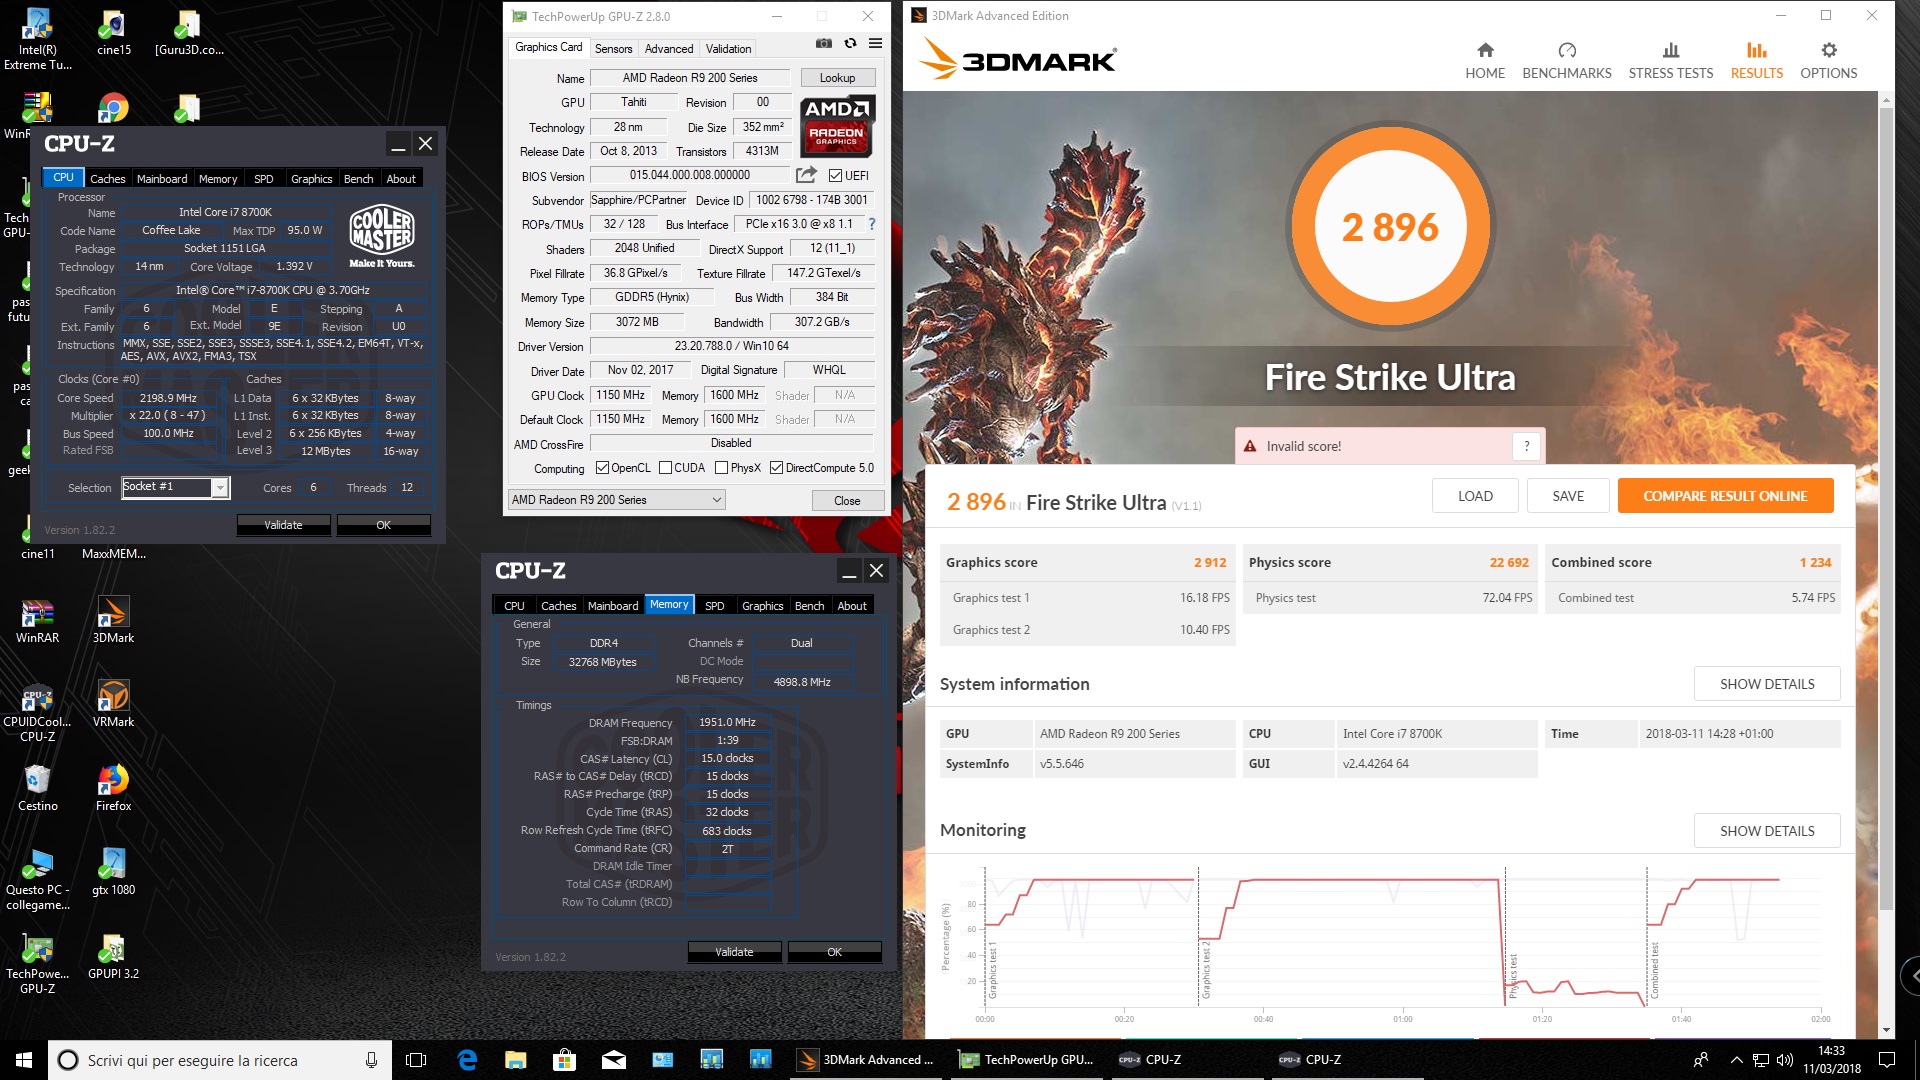This screenshot has height=1080, width=1920.
Task: Show hidden system tray icons
Action: pyautogui.click(x=1737, y=1060)
